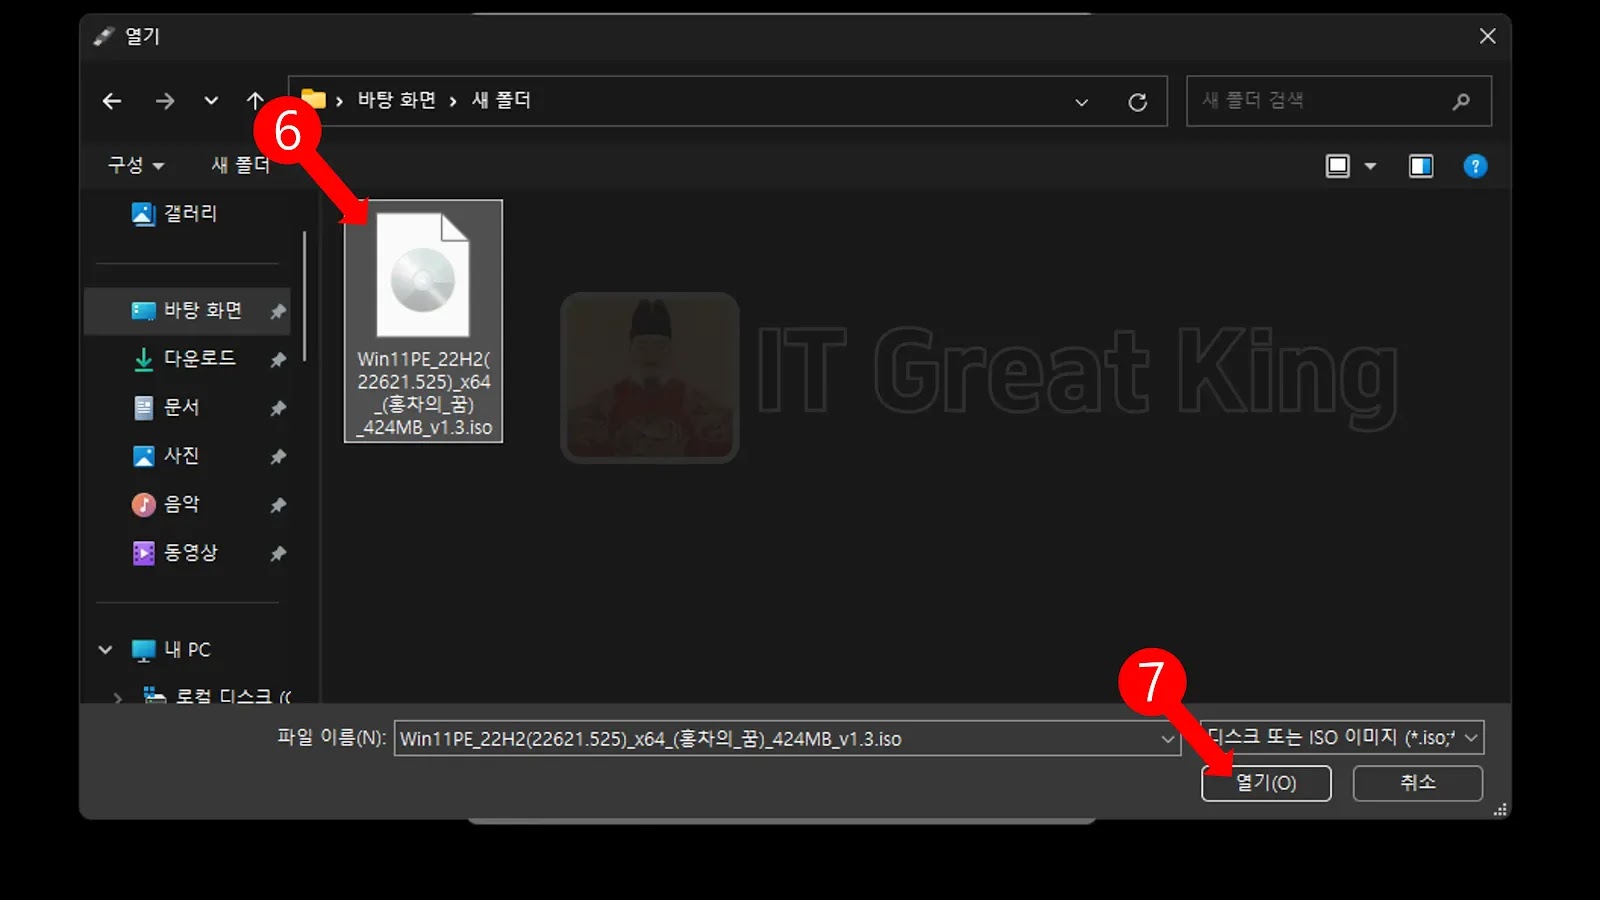1600x900 pixels.
Task: Toggle the preview pane icon
Action: (1420, 166)
